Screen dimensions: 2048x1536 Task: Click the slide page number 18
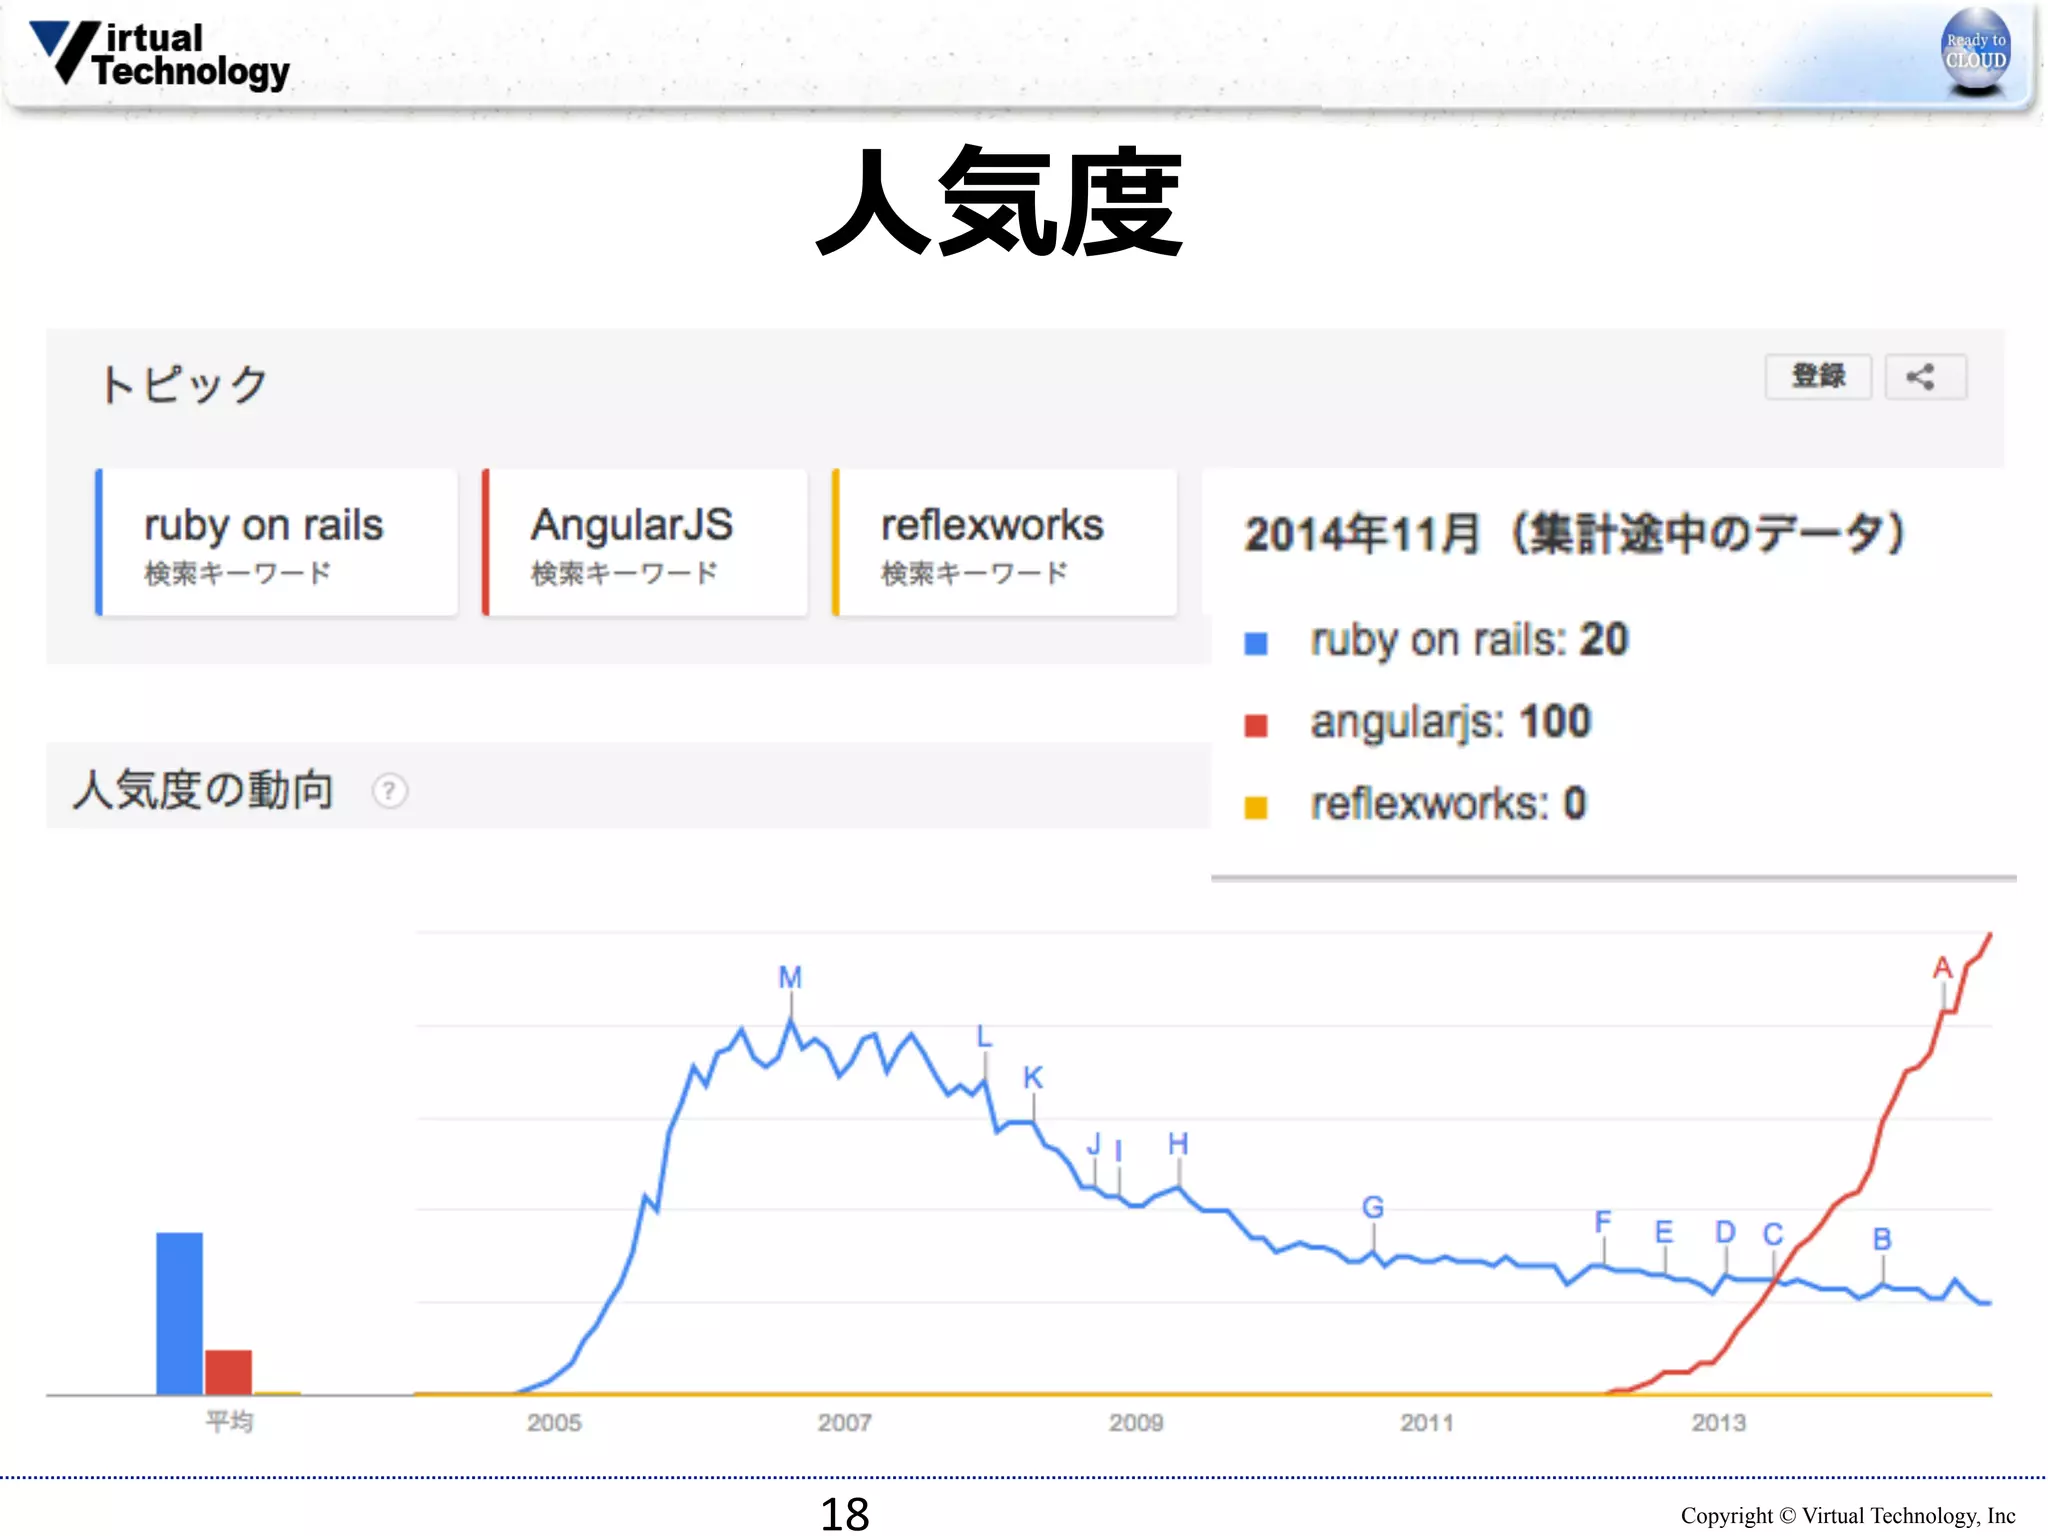(x=845, y=1514)
